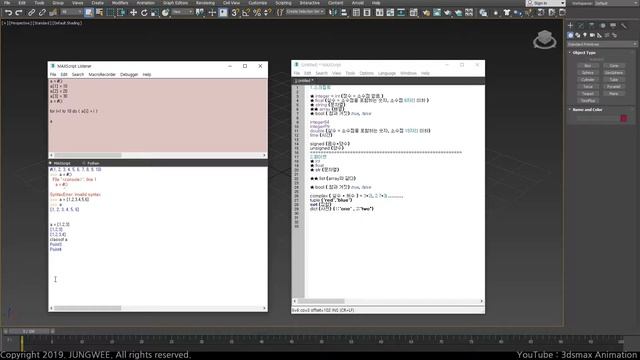Viewport: 640px width, 360px height.
Task: Open MacroRecorder menu in MAXScript Listener
Action: click(102, 75)
